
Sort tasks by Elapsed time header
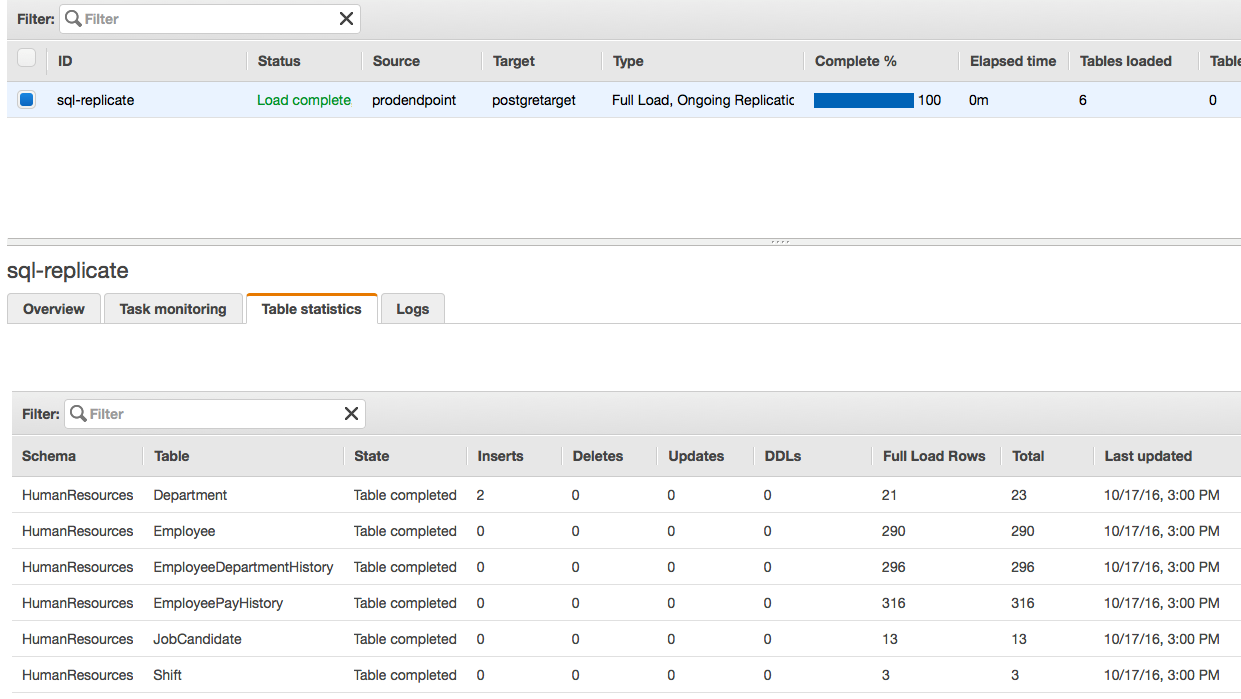point(1013,61)
